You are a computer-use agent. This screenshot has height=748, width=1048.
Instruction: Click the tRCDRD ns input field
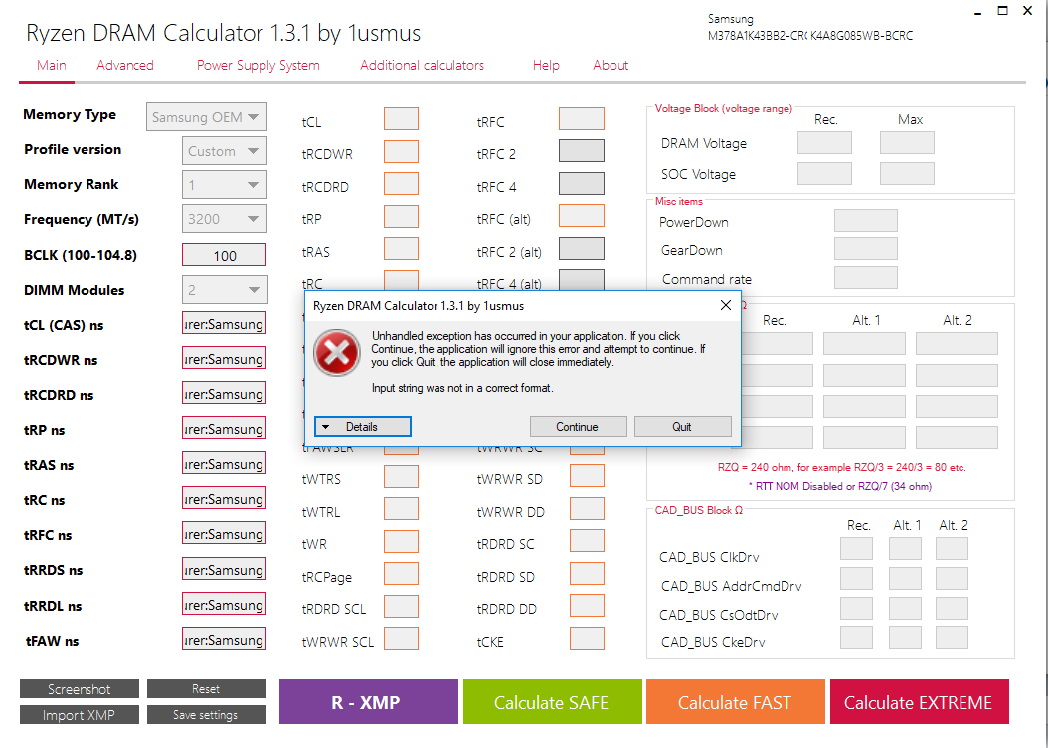(x=224, y=394)
